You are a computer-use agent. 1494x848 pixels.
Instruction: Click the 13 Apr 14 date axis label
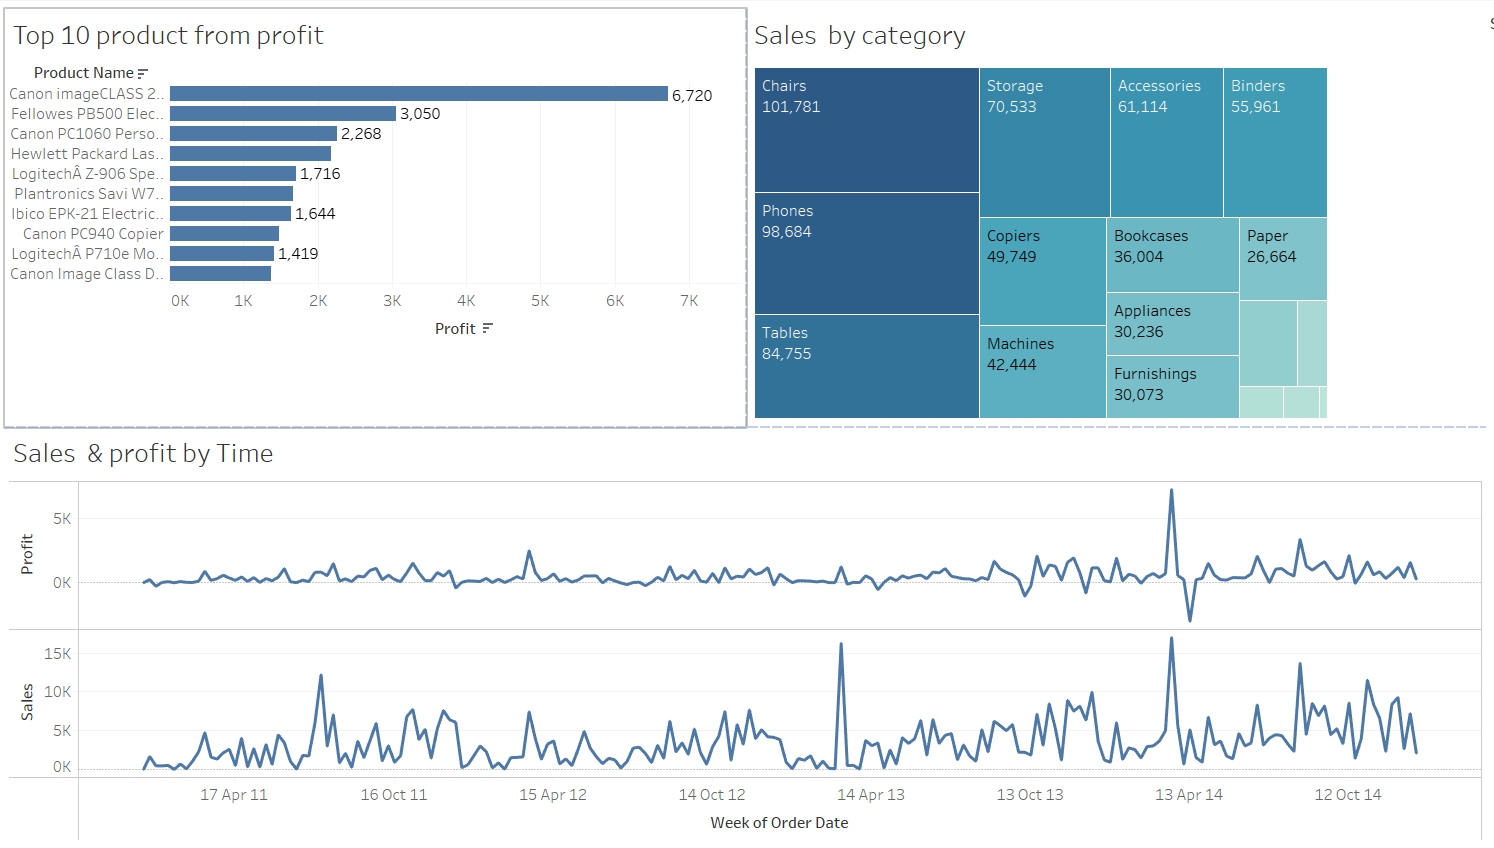(1188, 795)
